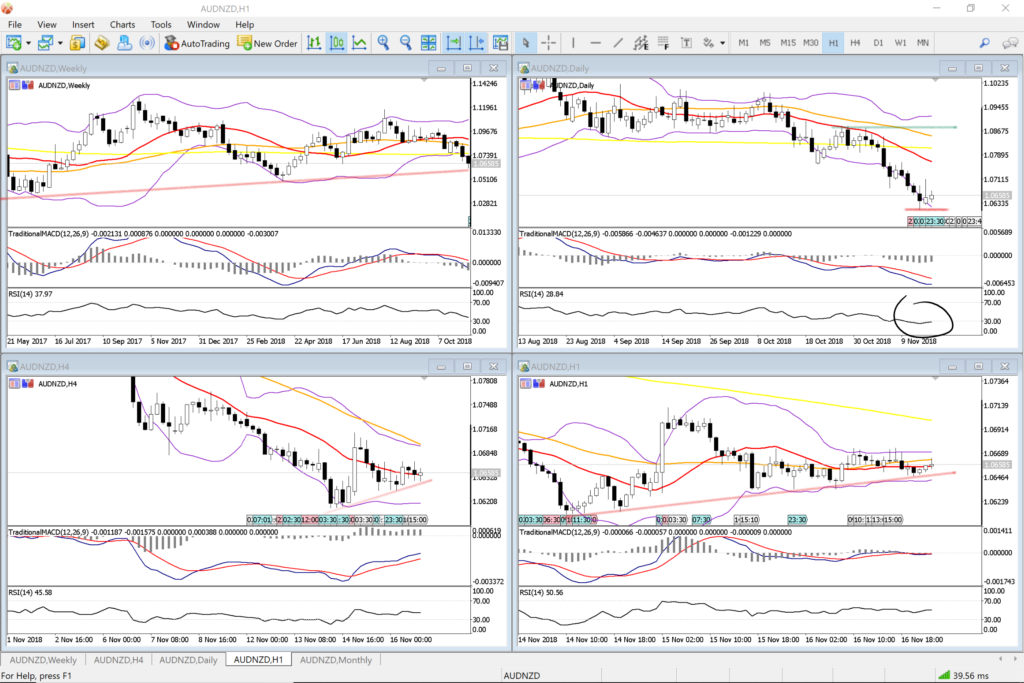Click the Zoom Out magnifier icon
Viewport: 1024px width, 683px height.
[x=406, y=43]
